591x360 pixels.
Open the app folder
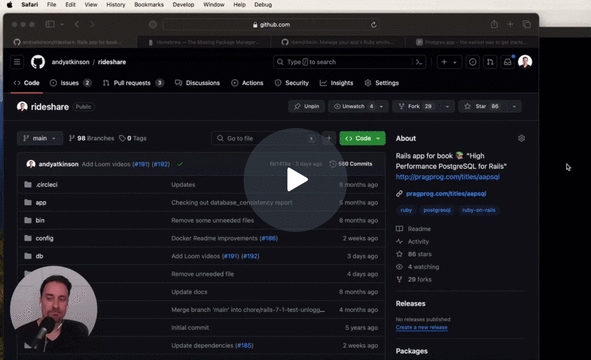(x=41, y=202)
